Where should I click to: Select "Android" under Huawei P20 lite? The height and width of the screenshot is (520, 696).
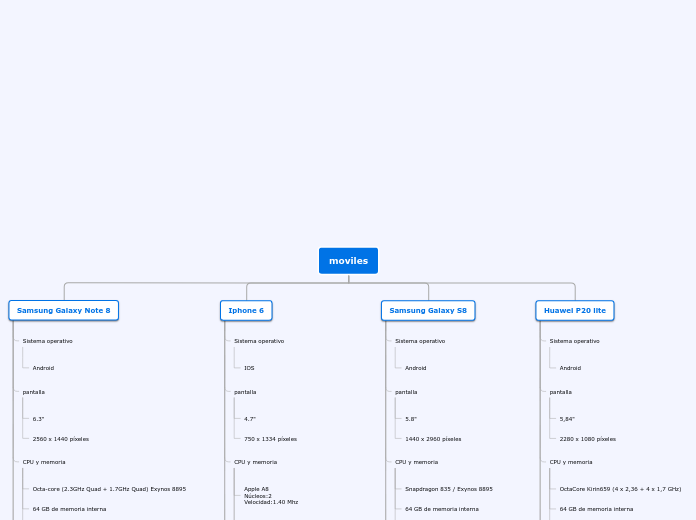coord(570,368)
